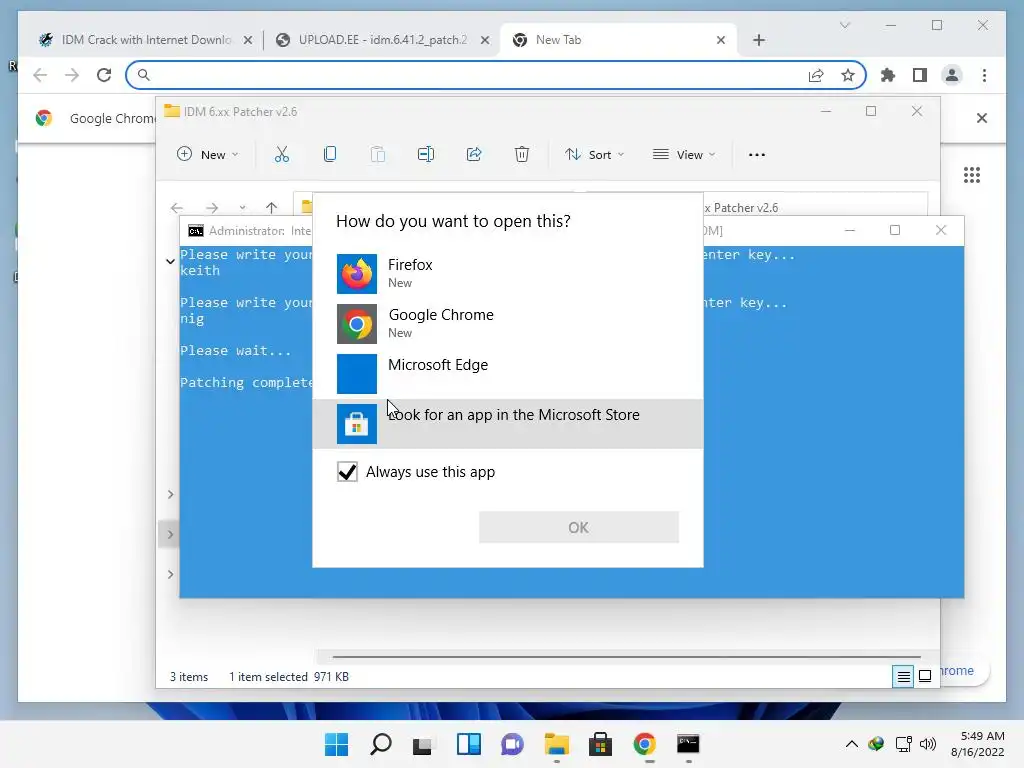
Task: Close the UPLOAD.EE browser tab
Action: [x=485, y=40]
